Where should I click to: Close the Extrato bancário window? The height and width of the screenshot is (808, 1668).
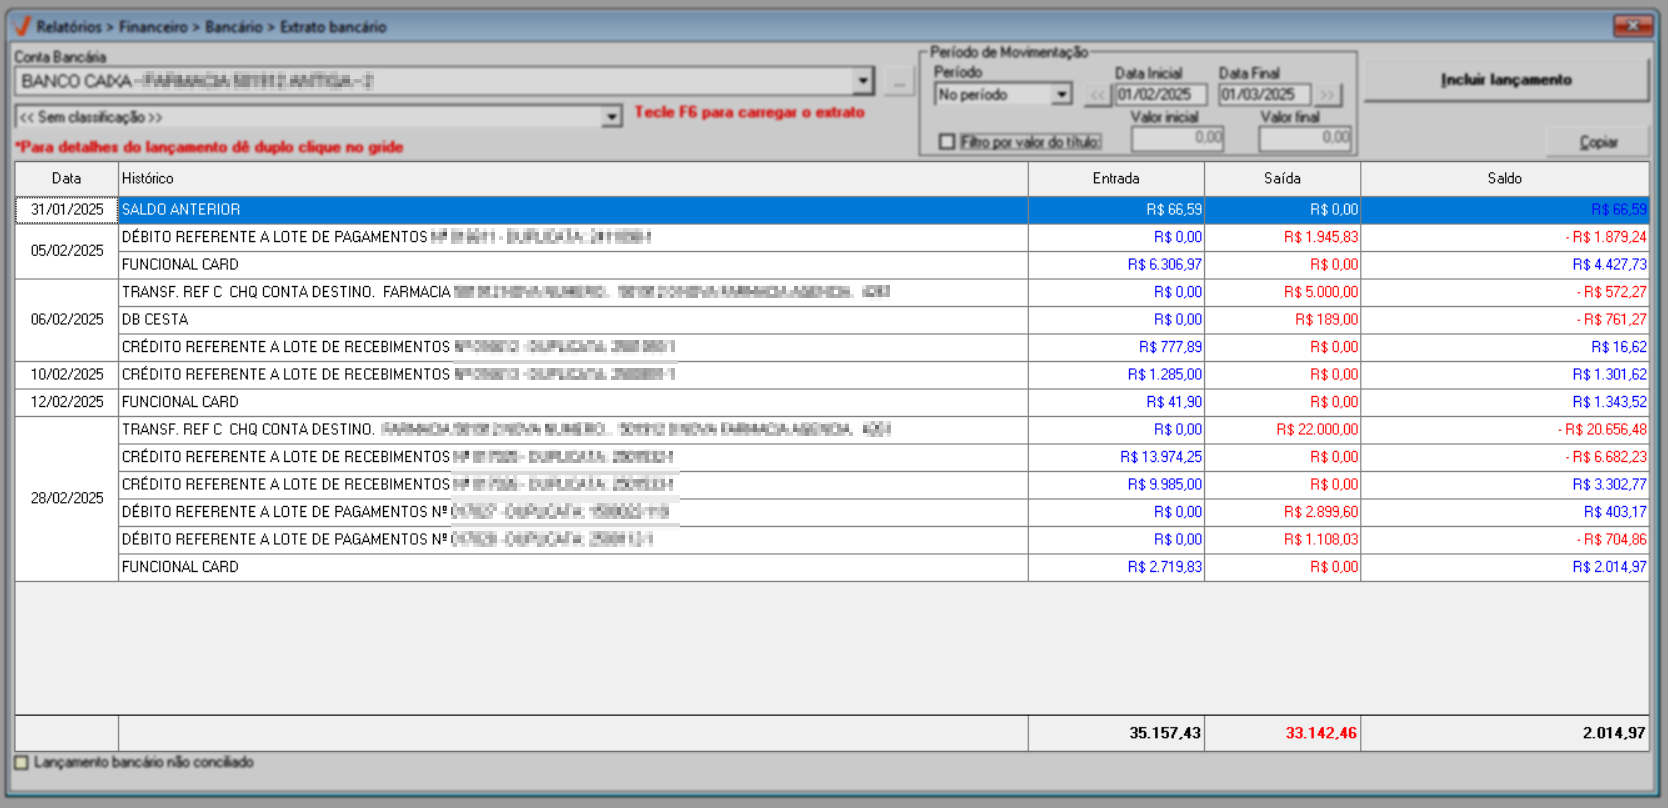[x=1633, y=26]
